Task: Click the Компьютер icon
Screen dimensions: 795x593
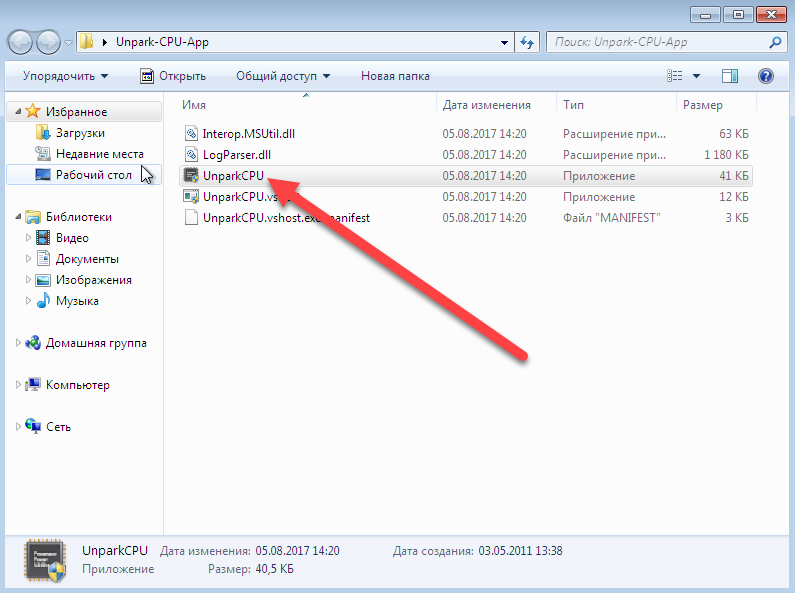Action: click(x=33, y=385)
